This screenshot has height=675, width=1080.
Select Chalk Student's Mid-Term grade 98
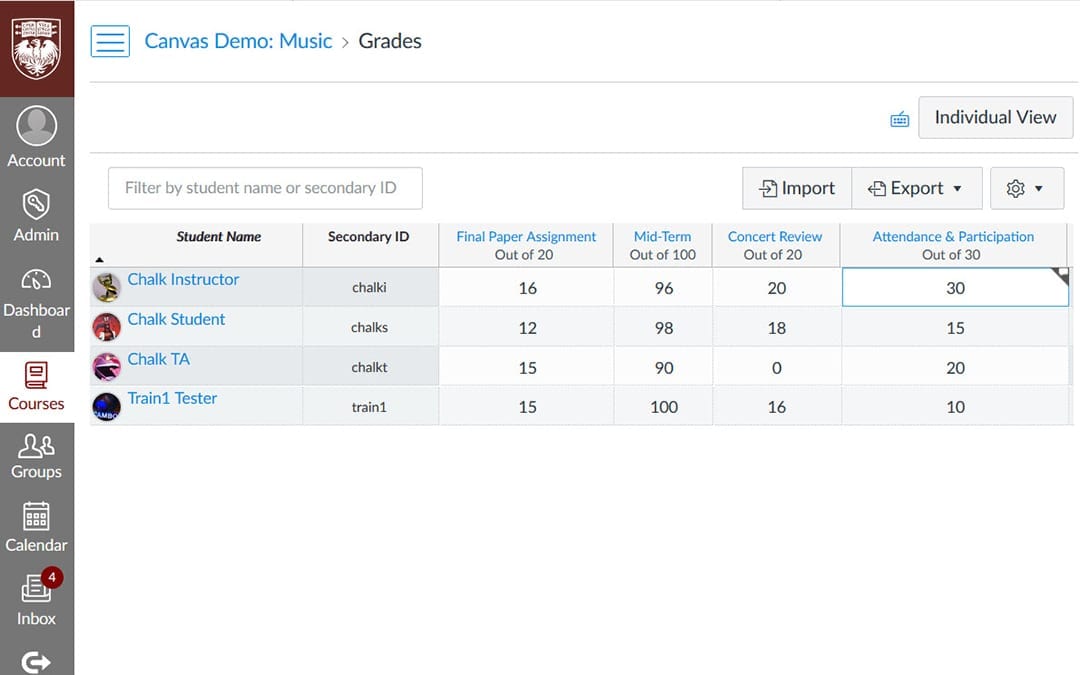[x=663, y=327]
